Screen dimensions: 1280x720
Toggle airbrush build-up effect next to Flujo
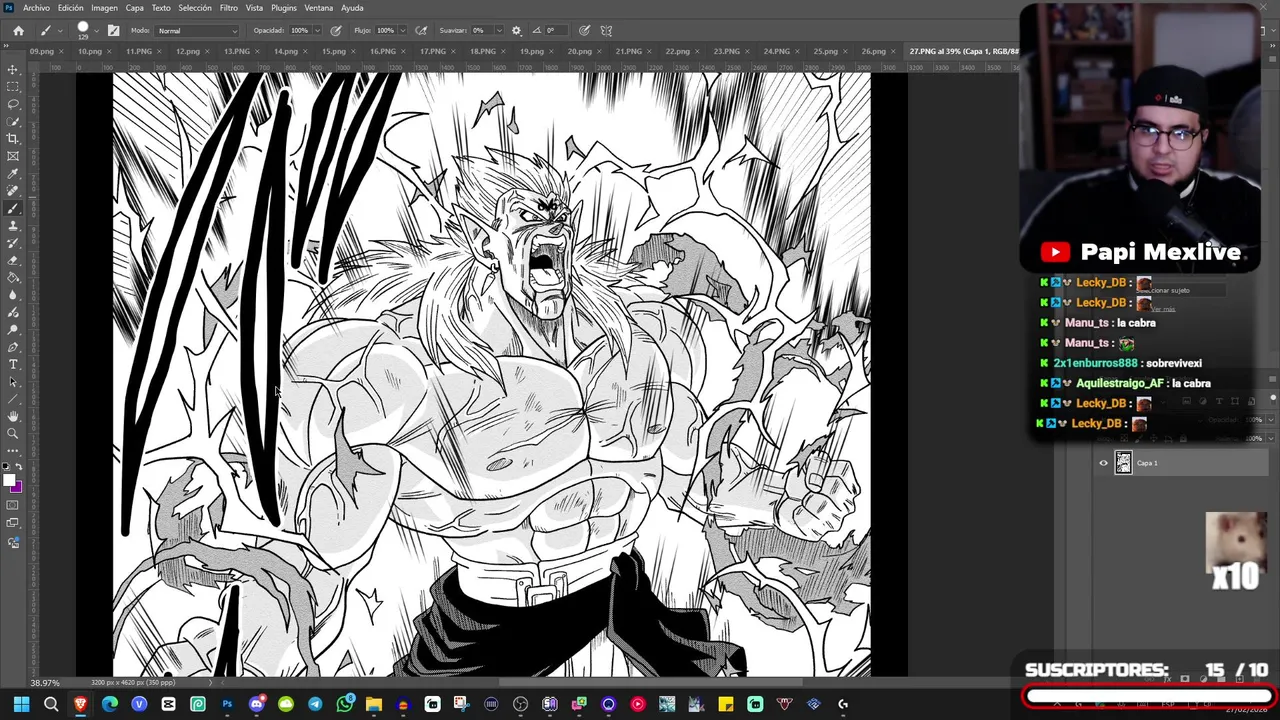[x=421, y=30]
